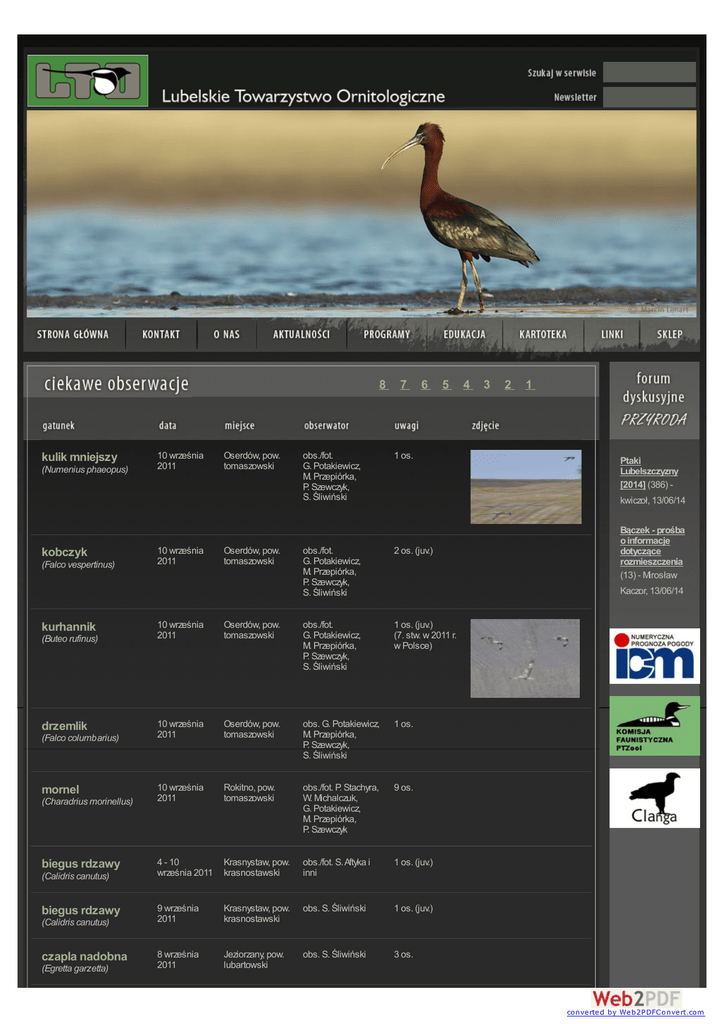Image resolution: width=724 pixels, height=1024 pixels.
Task: Open the Aktualności menu item
Action: pyautogui.click(x=301, y=334)
